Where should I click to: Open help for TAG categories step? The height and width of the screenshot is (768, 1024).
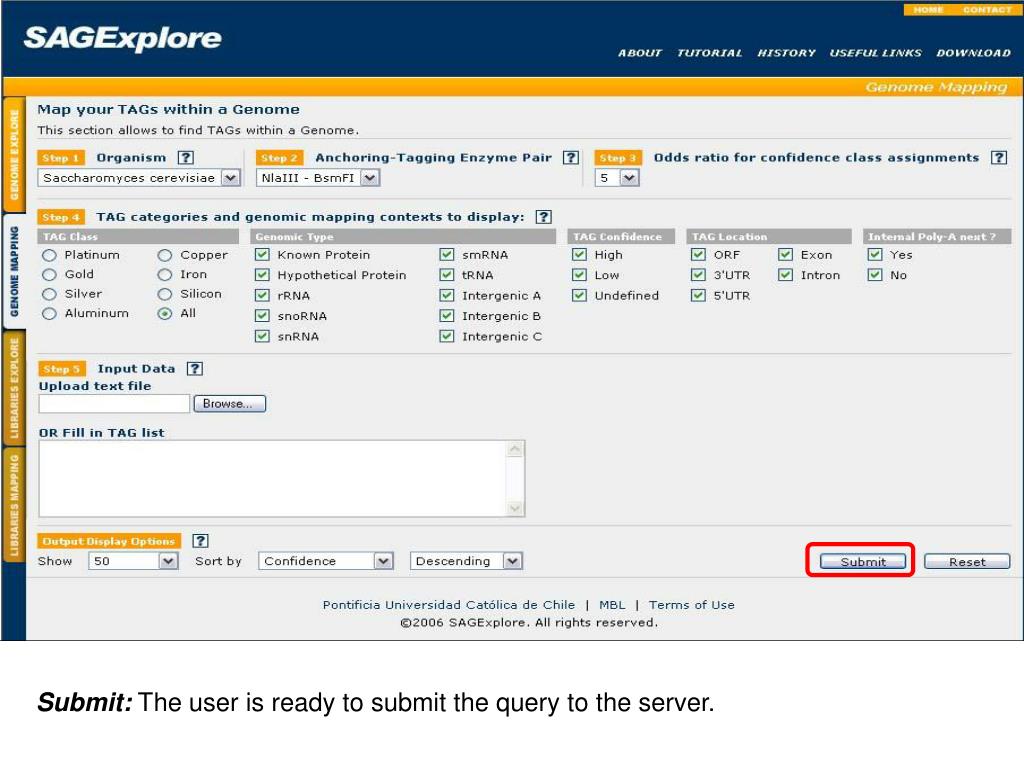[543, 217]
